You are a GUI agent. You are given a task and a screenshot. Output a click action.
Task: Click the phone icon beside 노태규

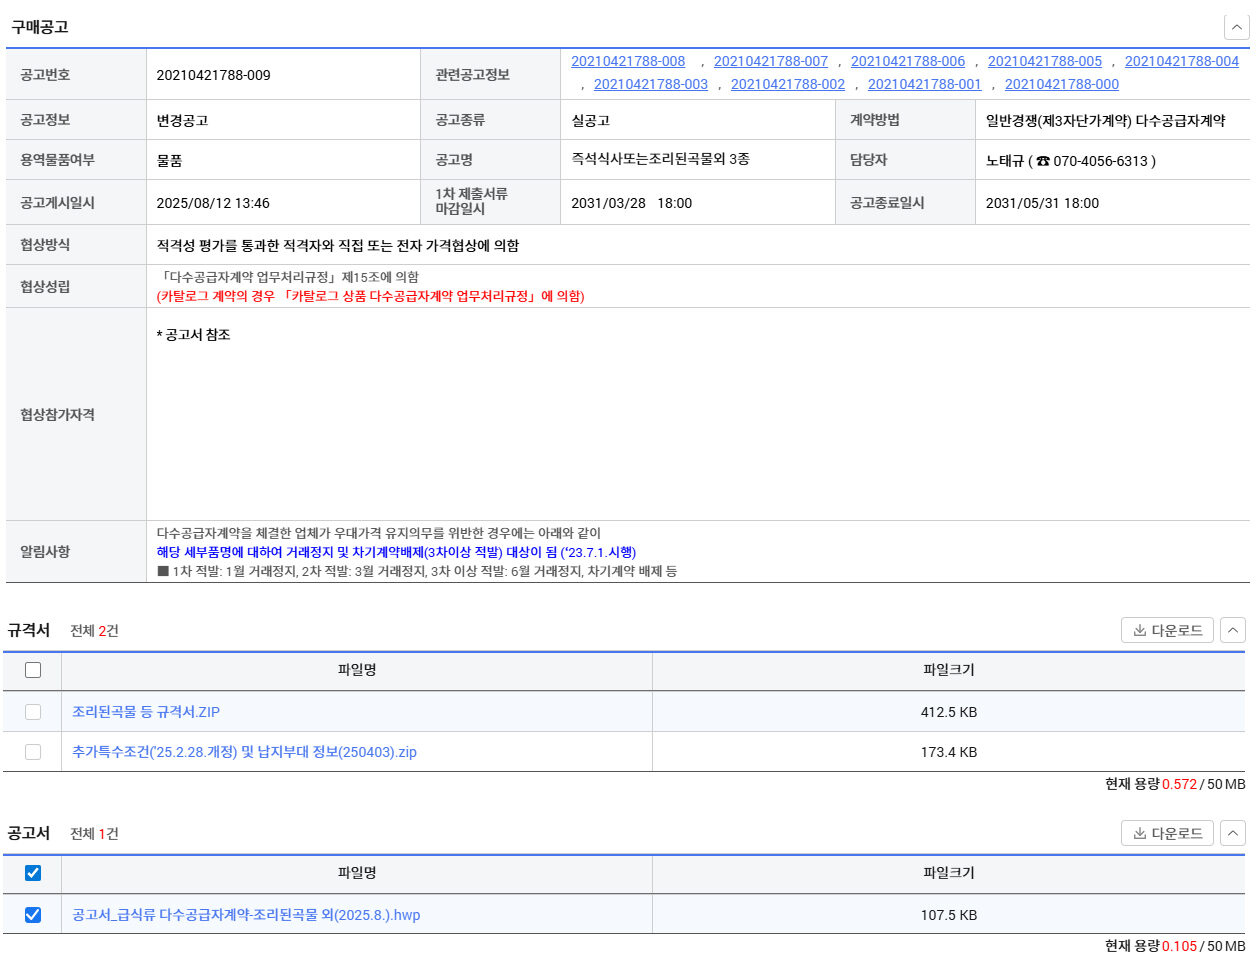click(x=1043, y=161)
